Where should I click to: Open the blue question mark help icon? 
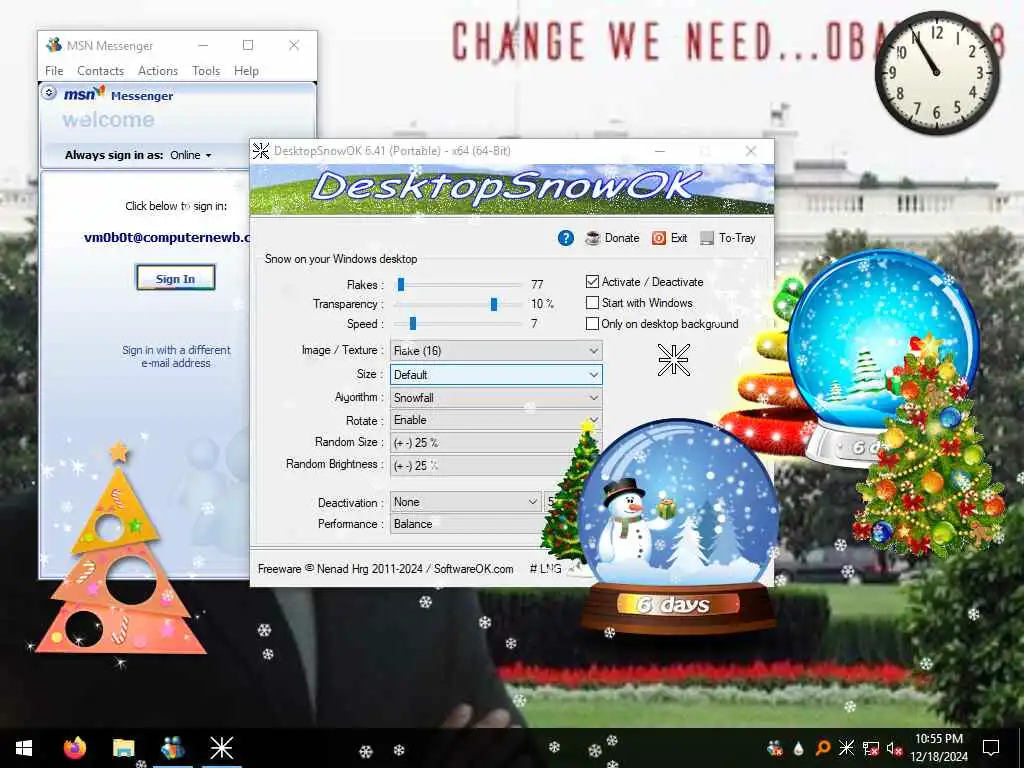point(566,238)
